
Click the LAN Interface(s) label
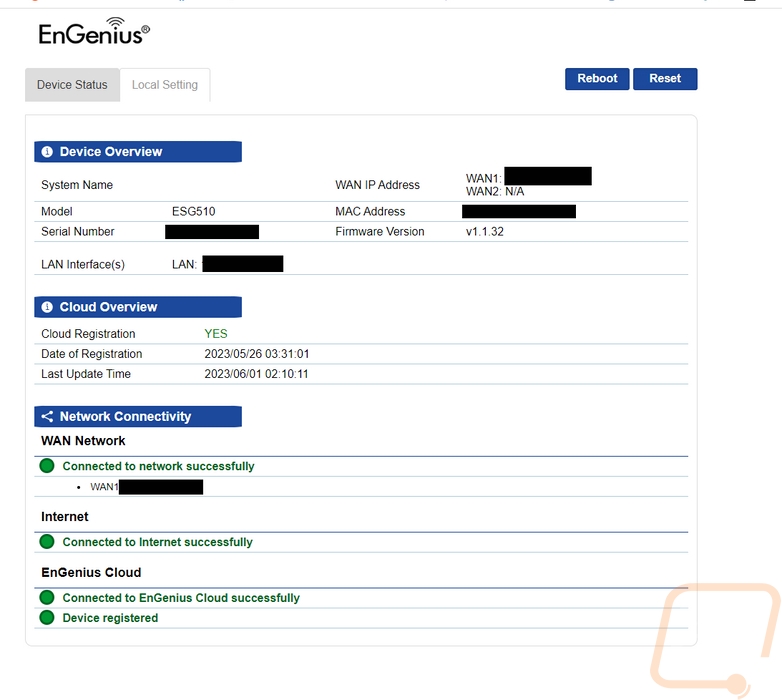[x=83, y=264]
